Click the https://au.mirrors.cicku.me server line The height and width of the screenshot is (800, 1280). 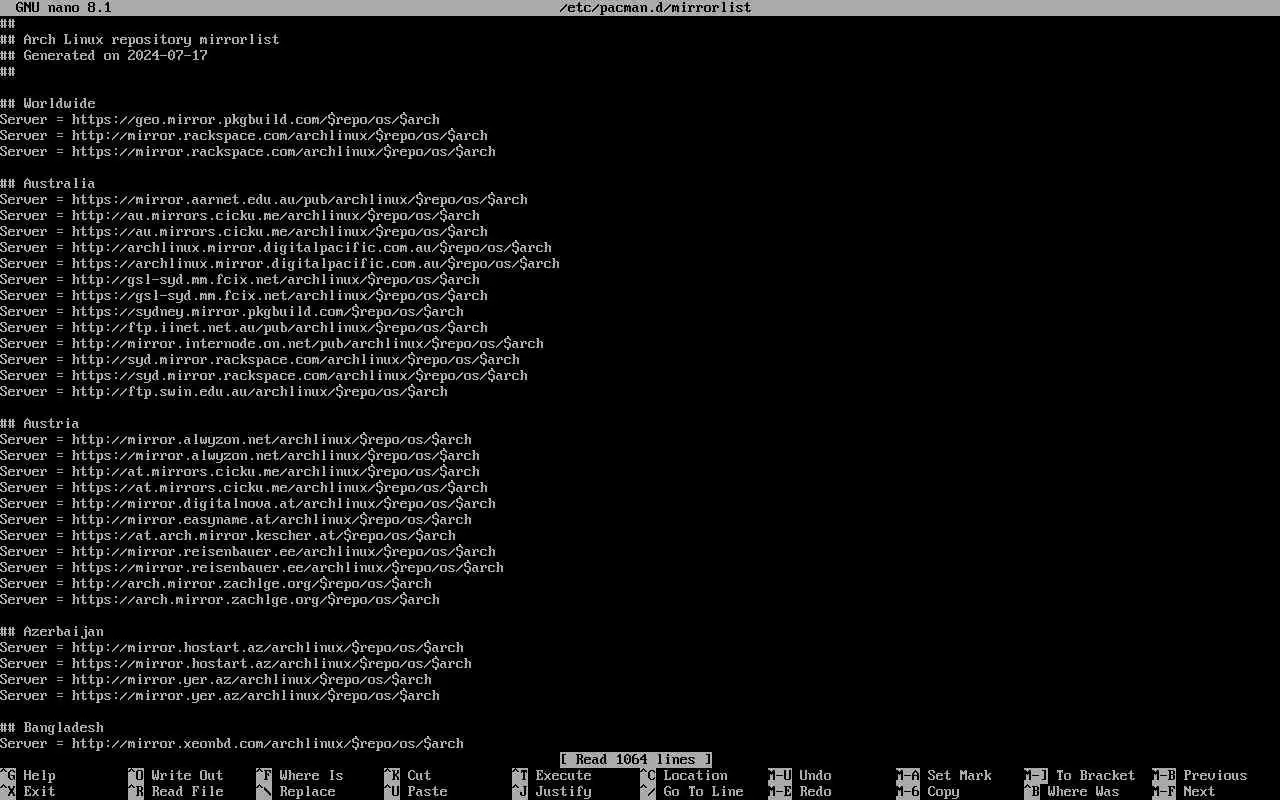tap(244, 231)
